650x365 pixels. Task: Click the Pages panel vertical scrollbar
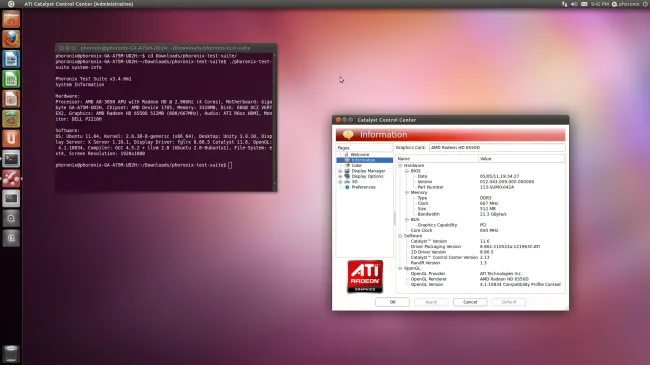click(x=394, y=218)
